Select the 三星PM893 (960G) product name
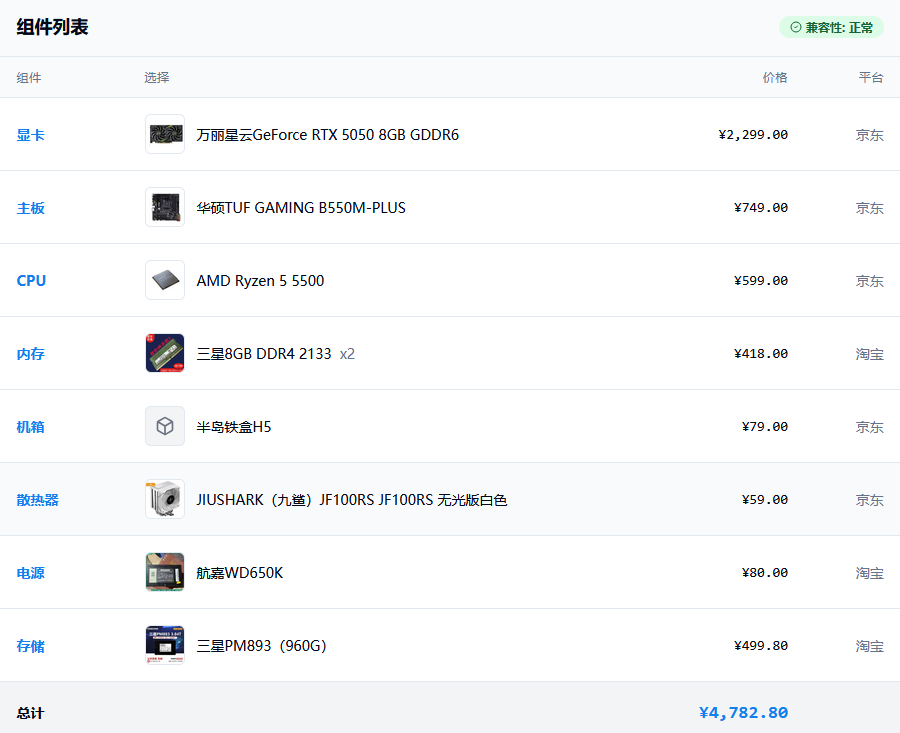900x733 pixels. [261, 645]
